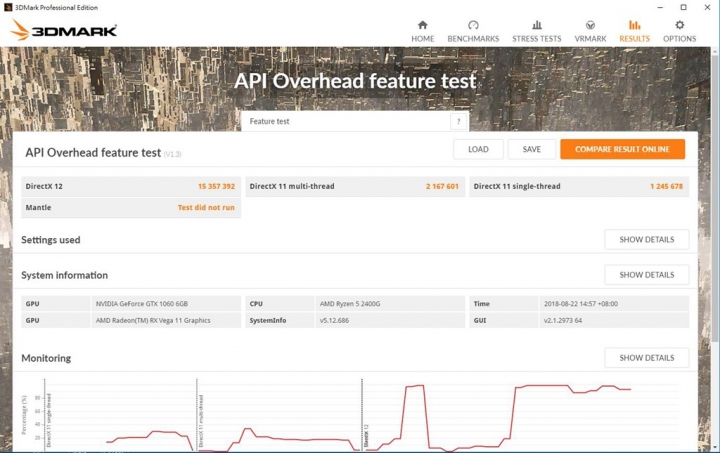Click the Results bars icon
The image size is (720, 453).
(634, 25)
